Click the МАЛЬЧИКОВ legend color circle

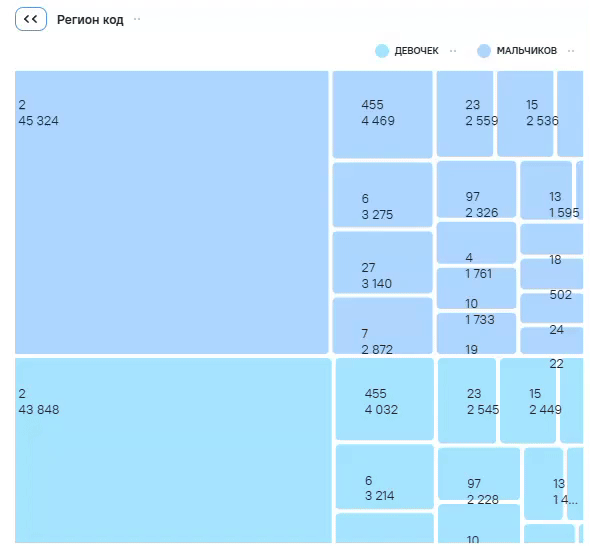484,51
